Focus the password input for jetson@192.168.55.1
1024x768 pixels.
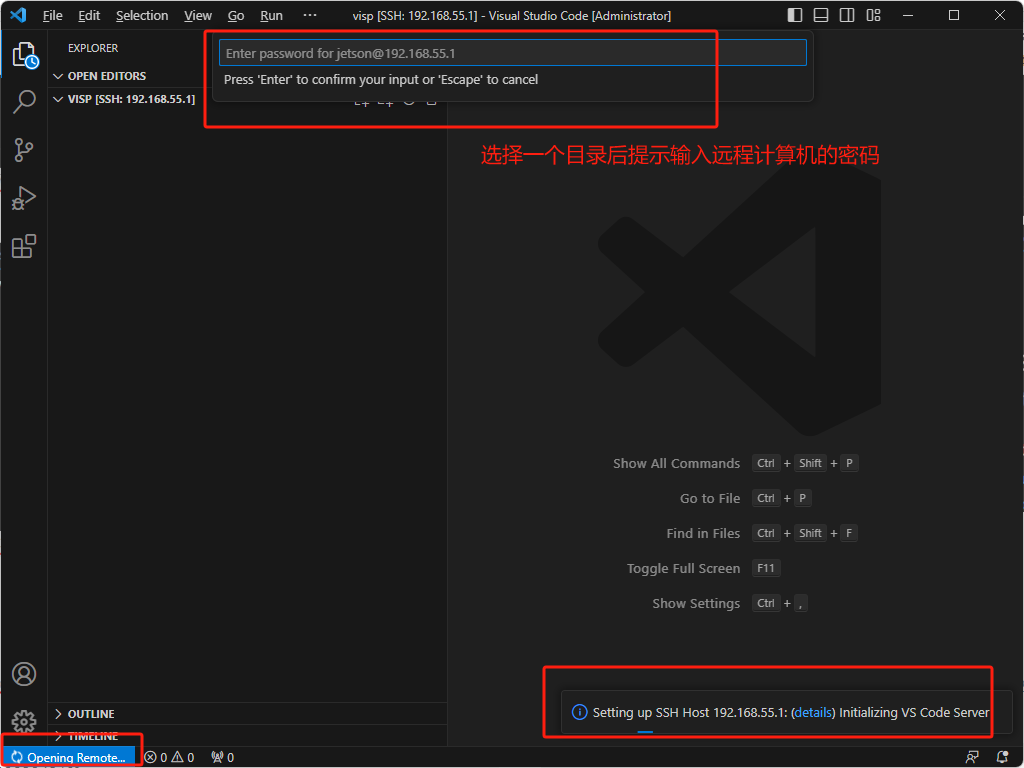pos(513,53)
